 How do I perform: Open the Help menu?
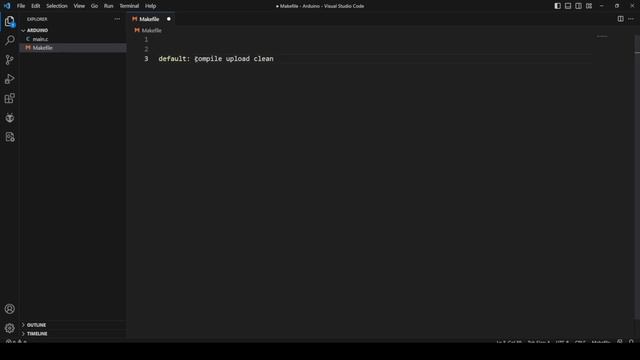[x=150, y=6]
